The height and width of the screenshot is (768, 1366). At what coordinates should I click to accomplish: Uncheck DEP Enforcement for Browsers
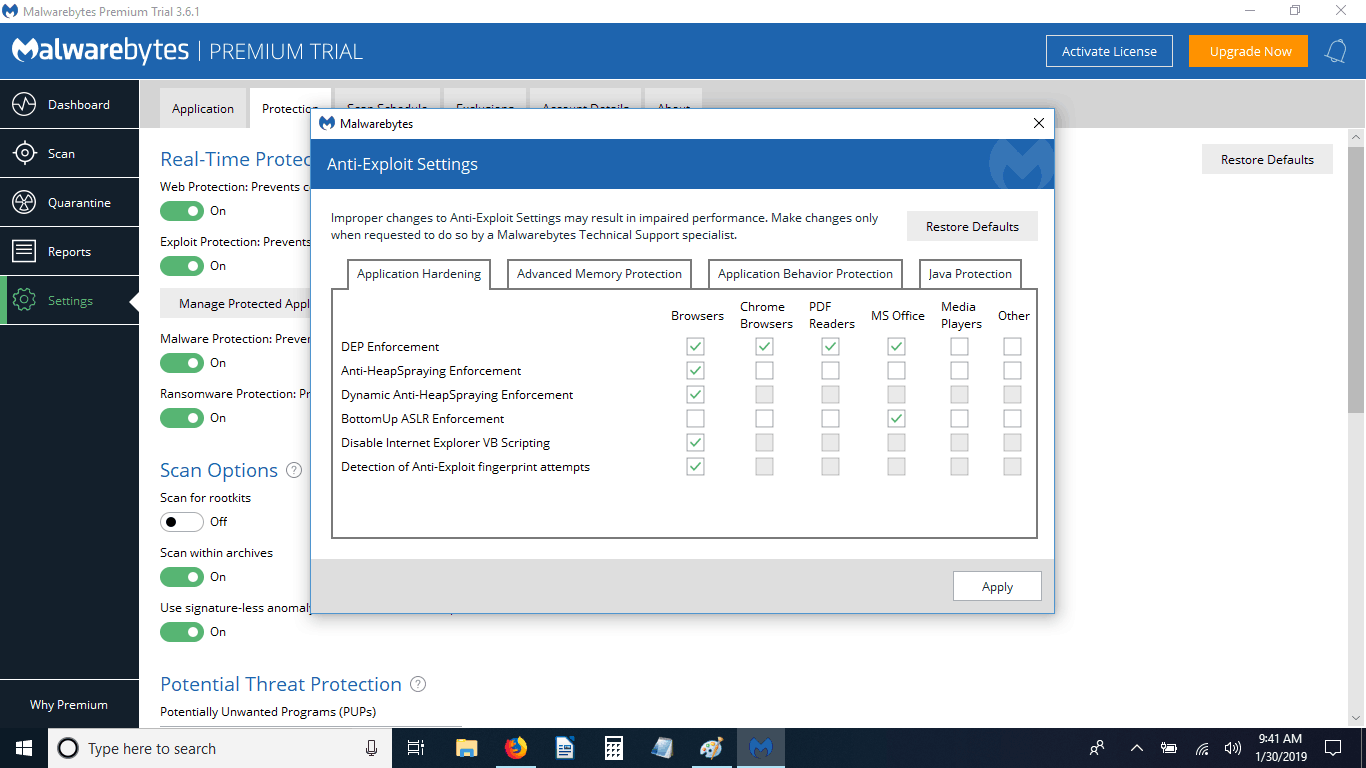(695, 347)
